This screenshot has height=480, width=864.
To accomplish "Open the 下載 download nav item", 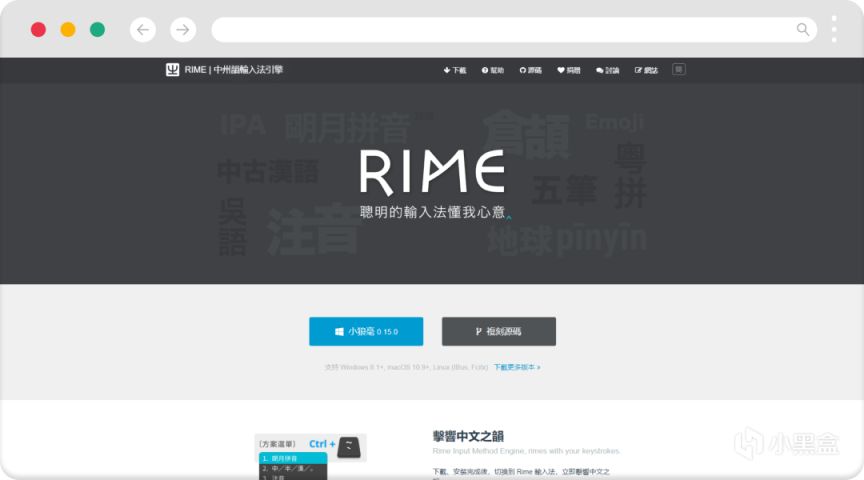I will (455, 70).
